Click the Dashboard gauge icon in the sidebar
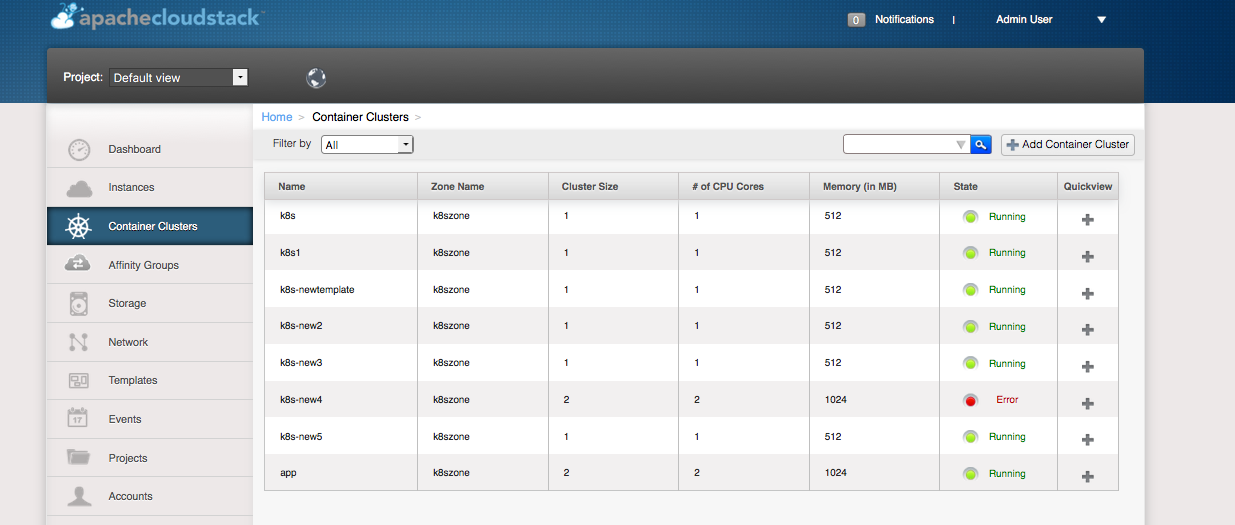 click(79, 149)
